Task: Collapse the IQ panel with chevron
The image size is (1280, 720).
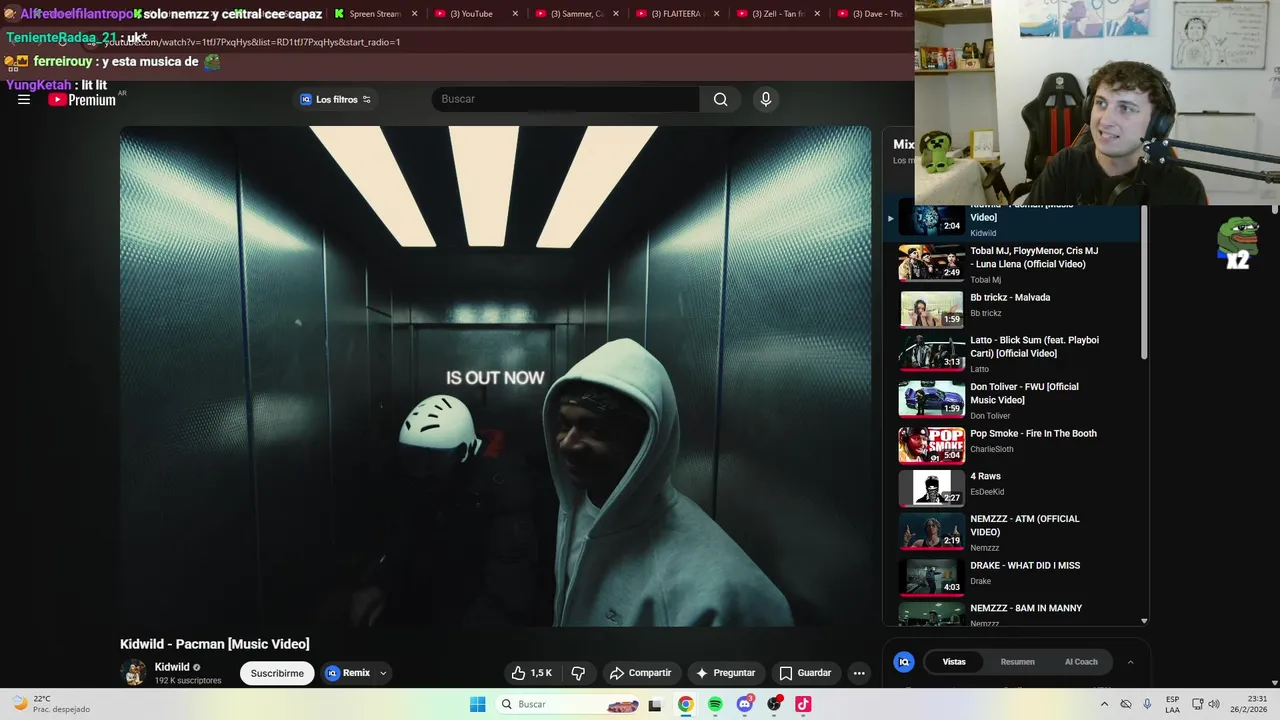Action: click(x=1131, y=662)
